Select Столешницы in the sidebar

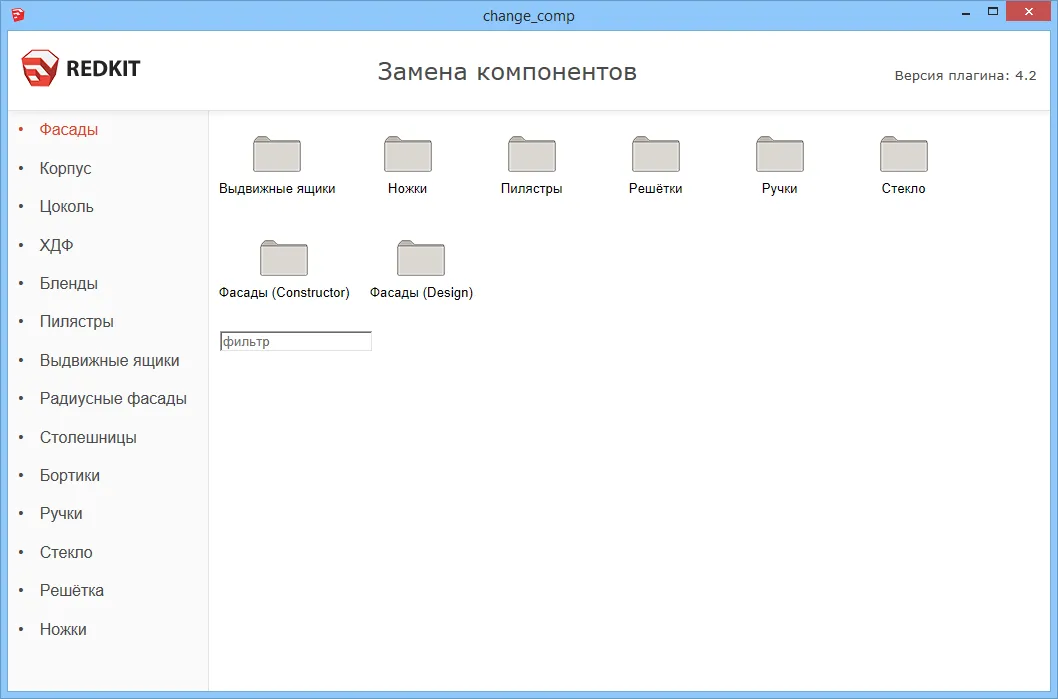88,438
